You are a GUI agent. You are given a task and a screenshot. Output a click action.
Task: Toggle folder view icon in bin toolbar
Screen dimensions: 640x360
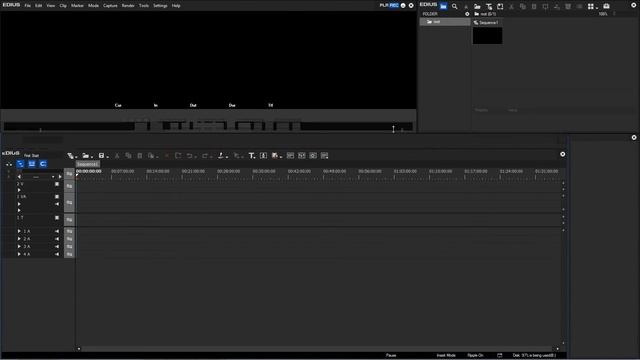point(443,7)
